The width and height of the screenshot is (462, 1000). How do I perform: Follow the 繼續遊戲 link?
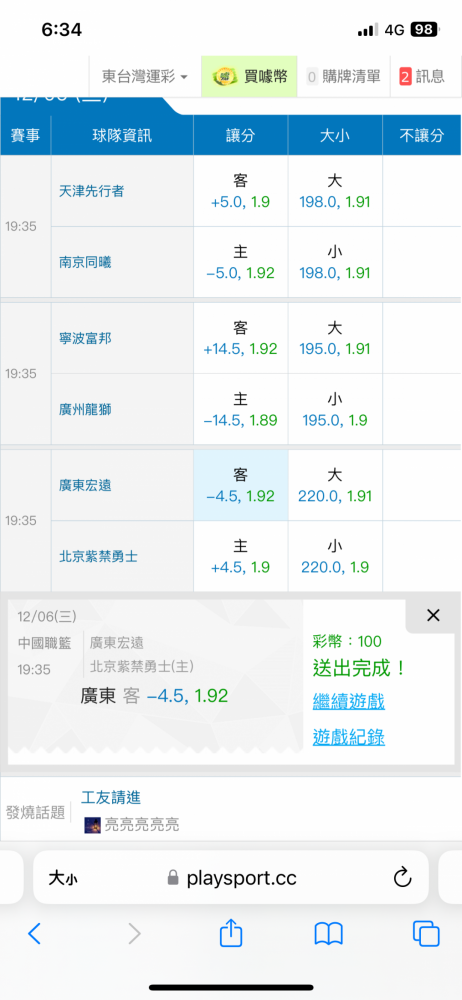point(348,702)
